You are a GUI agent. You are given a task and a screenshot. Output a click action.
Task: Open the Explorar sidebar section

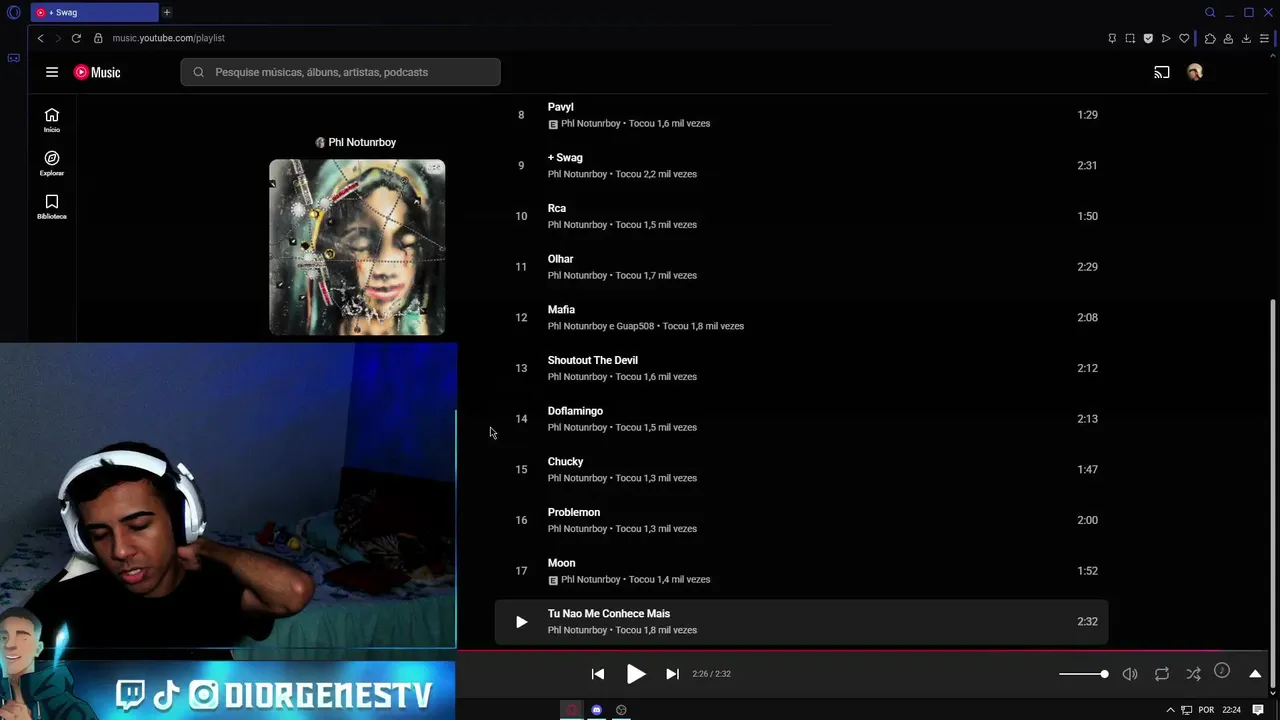[52, 163]
